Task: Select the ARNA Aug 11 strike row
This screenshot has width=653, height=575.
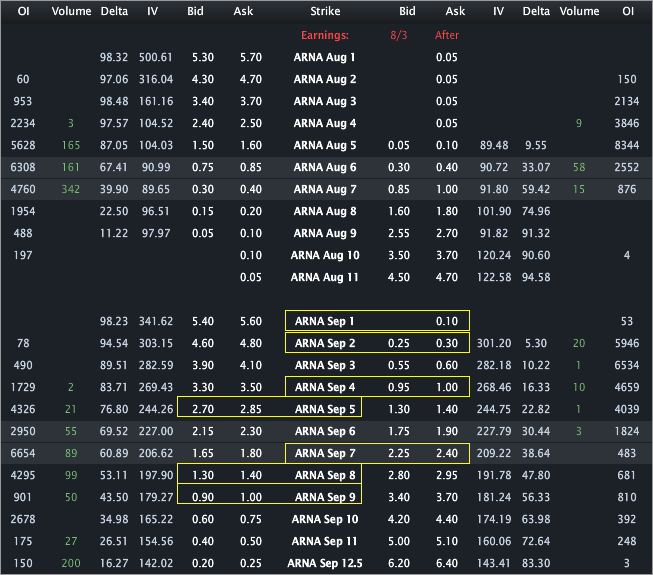Action: [x=326, y=277]
